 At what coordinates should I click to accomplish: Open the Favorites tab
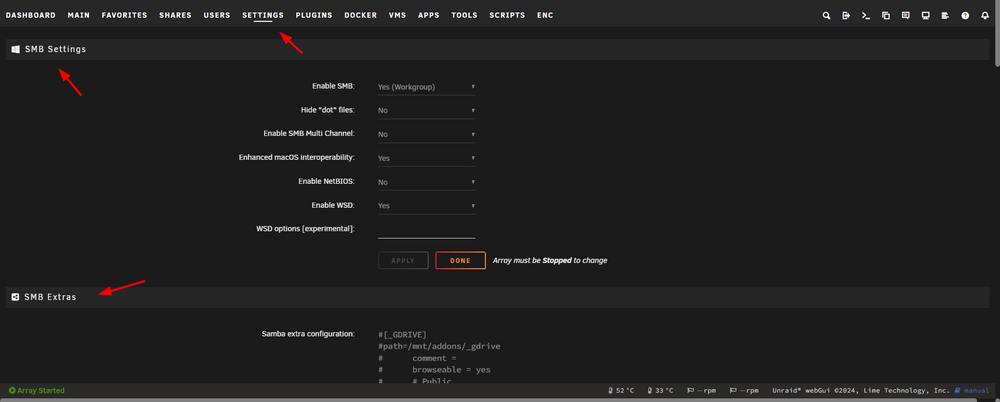pos(124,15)
